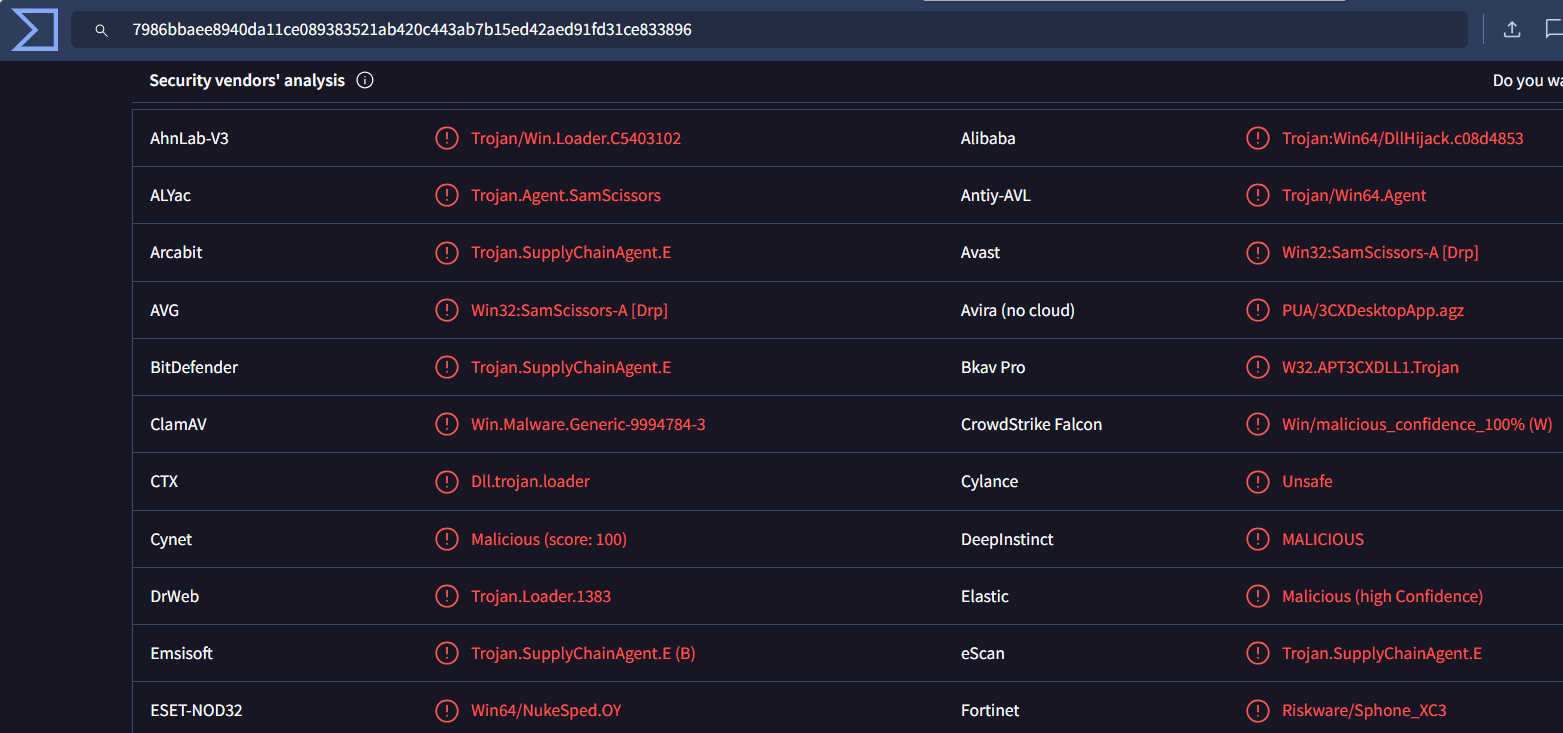1563x733 pixels.
Task: Open the file upload icon
Action: coord(1512,30)
